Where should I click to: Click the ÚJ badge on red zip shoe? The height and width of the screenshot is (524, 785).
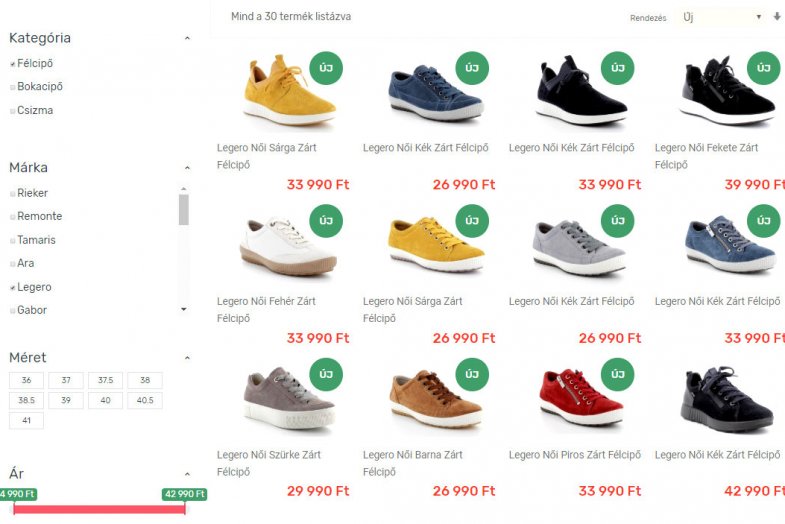coord(618,374)
